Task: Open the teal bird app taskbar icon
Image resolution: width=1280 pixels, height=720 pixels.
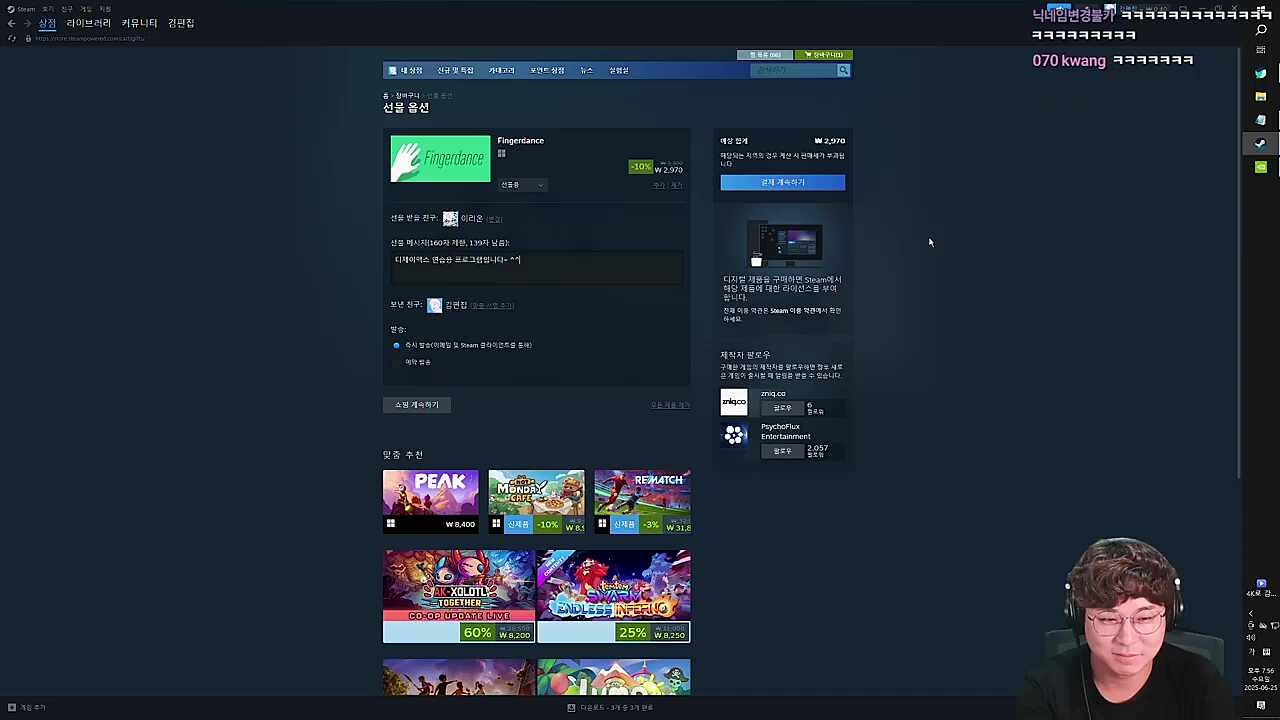Action: (x=1261, y=73)
